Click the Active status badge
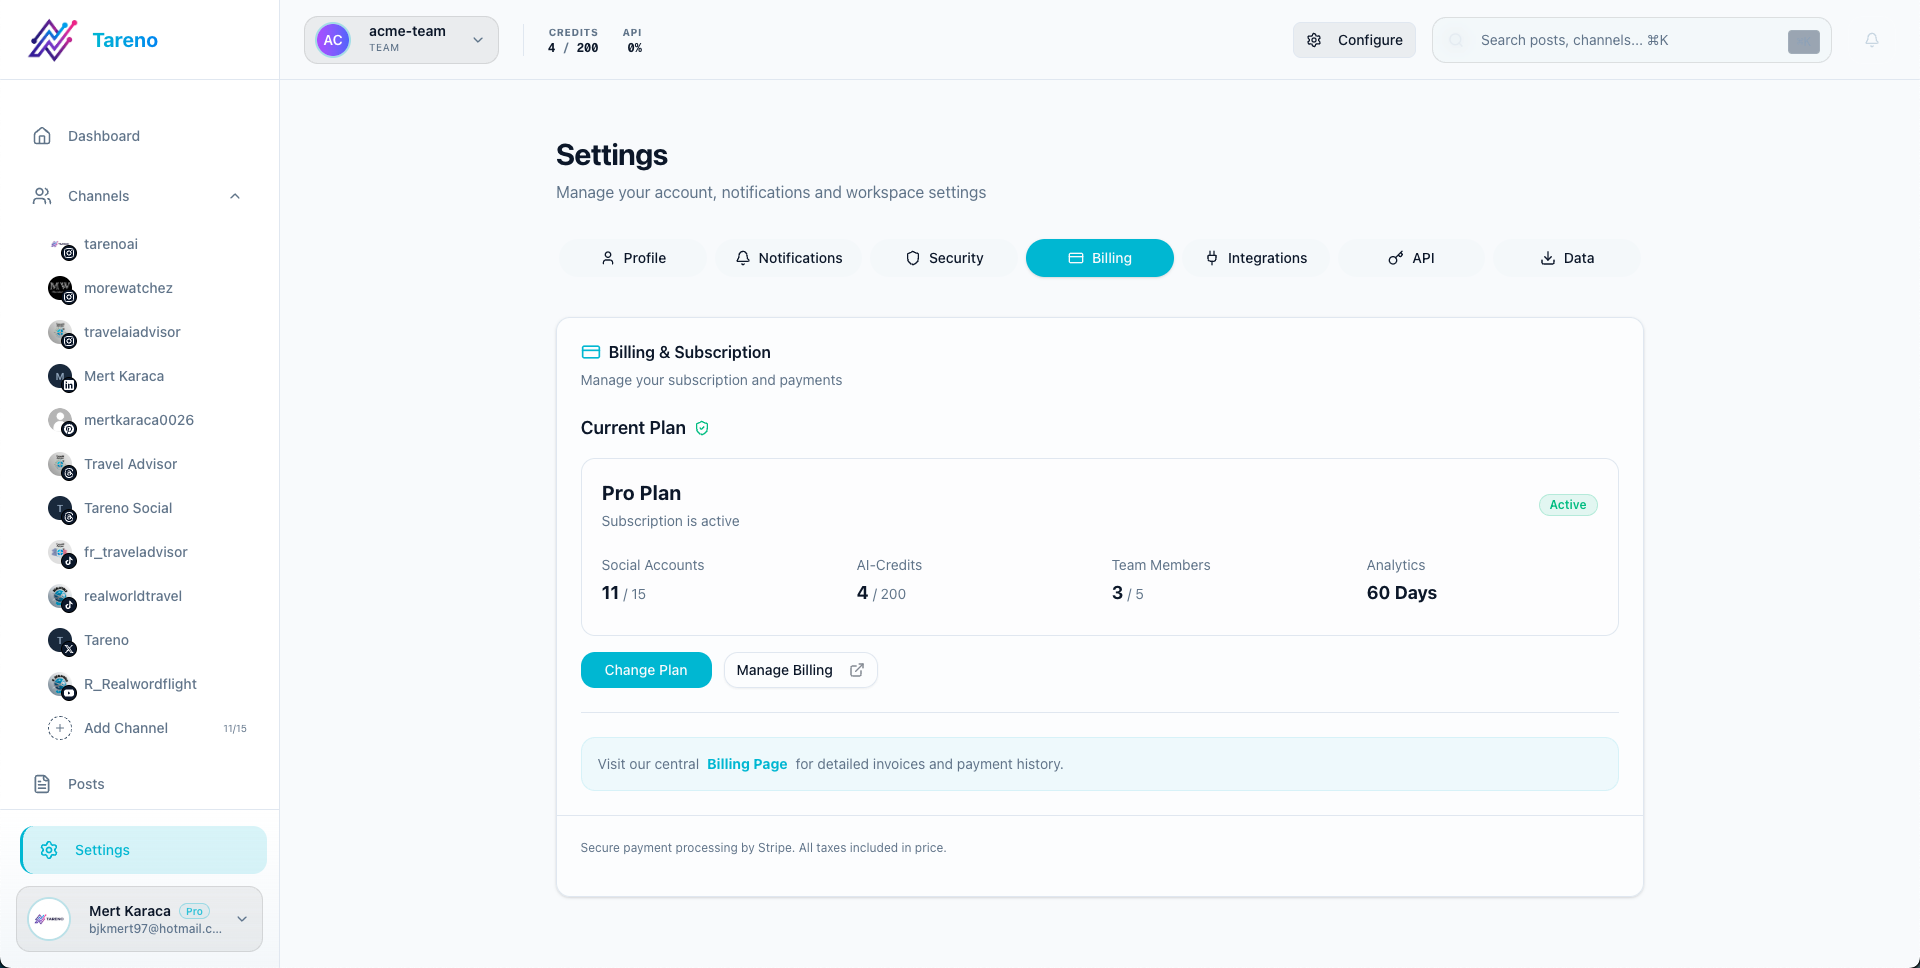 [x=1567, y=505]
